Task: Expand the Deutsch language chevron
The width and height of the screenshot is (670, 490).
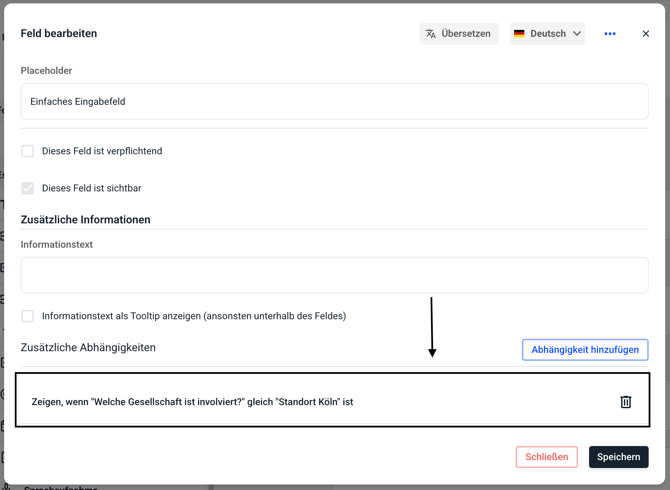Action: (577, 34)
